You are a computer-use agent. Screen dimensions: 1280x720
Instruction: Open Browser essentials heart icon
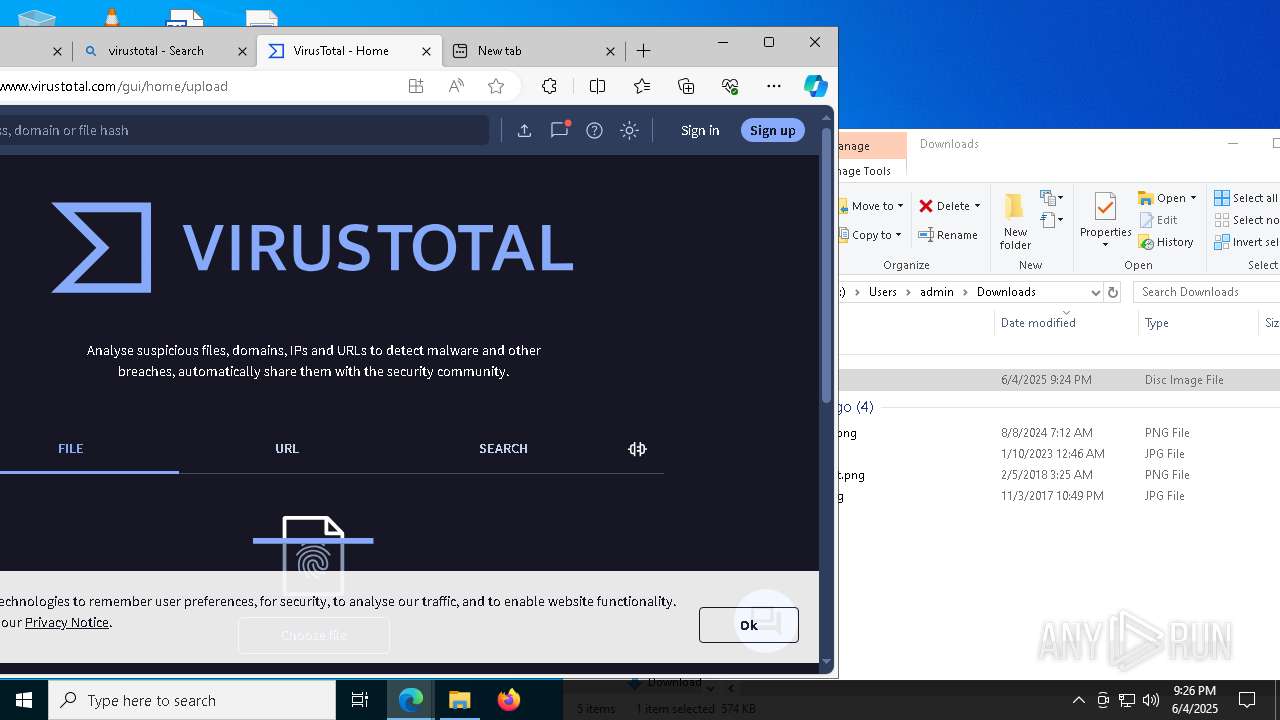(x=730, y=86)
